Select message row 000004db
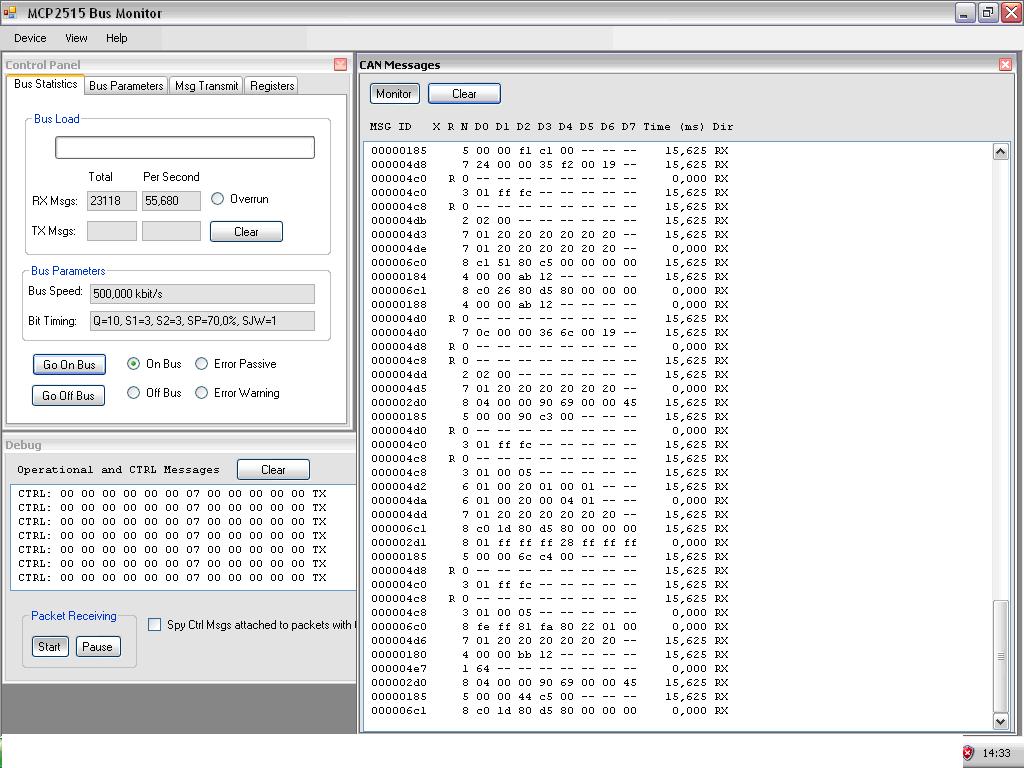Image resolution: width=1024 pixels, height=768 pixels. tap(550, 221)
